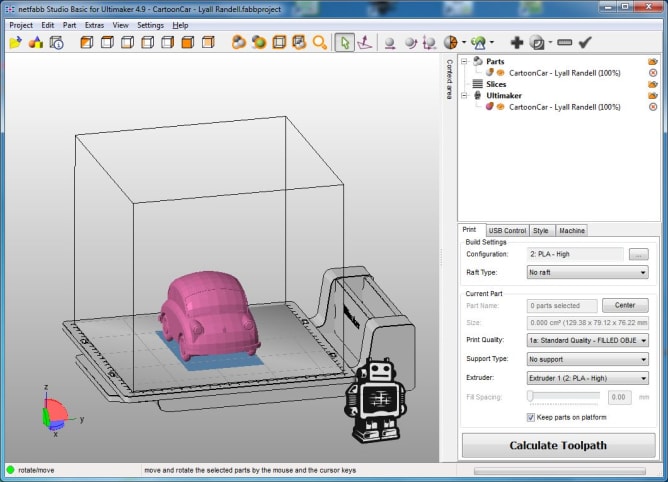Open the Help menu
Image resolution: width=668 pixels, height=482 pixels.
pyautogui.click(x=180, y=25)
